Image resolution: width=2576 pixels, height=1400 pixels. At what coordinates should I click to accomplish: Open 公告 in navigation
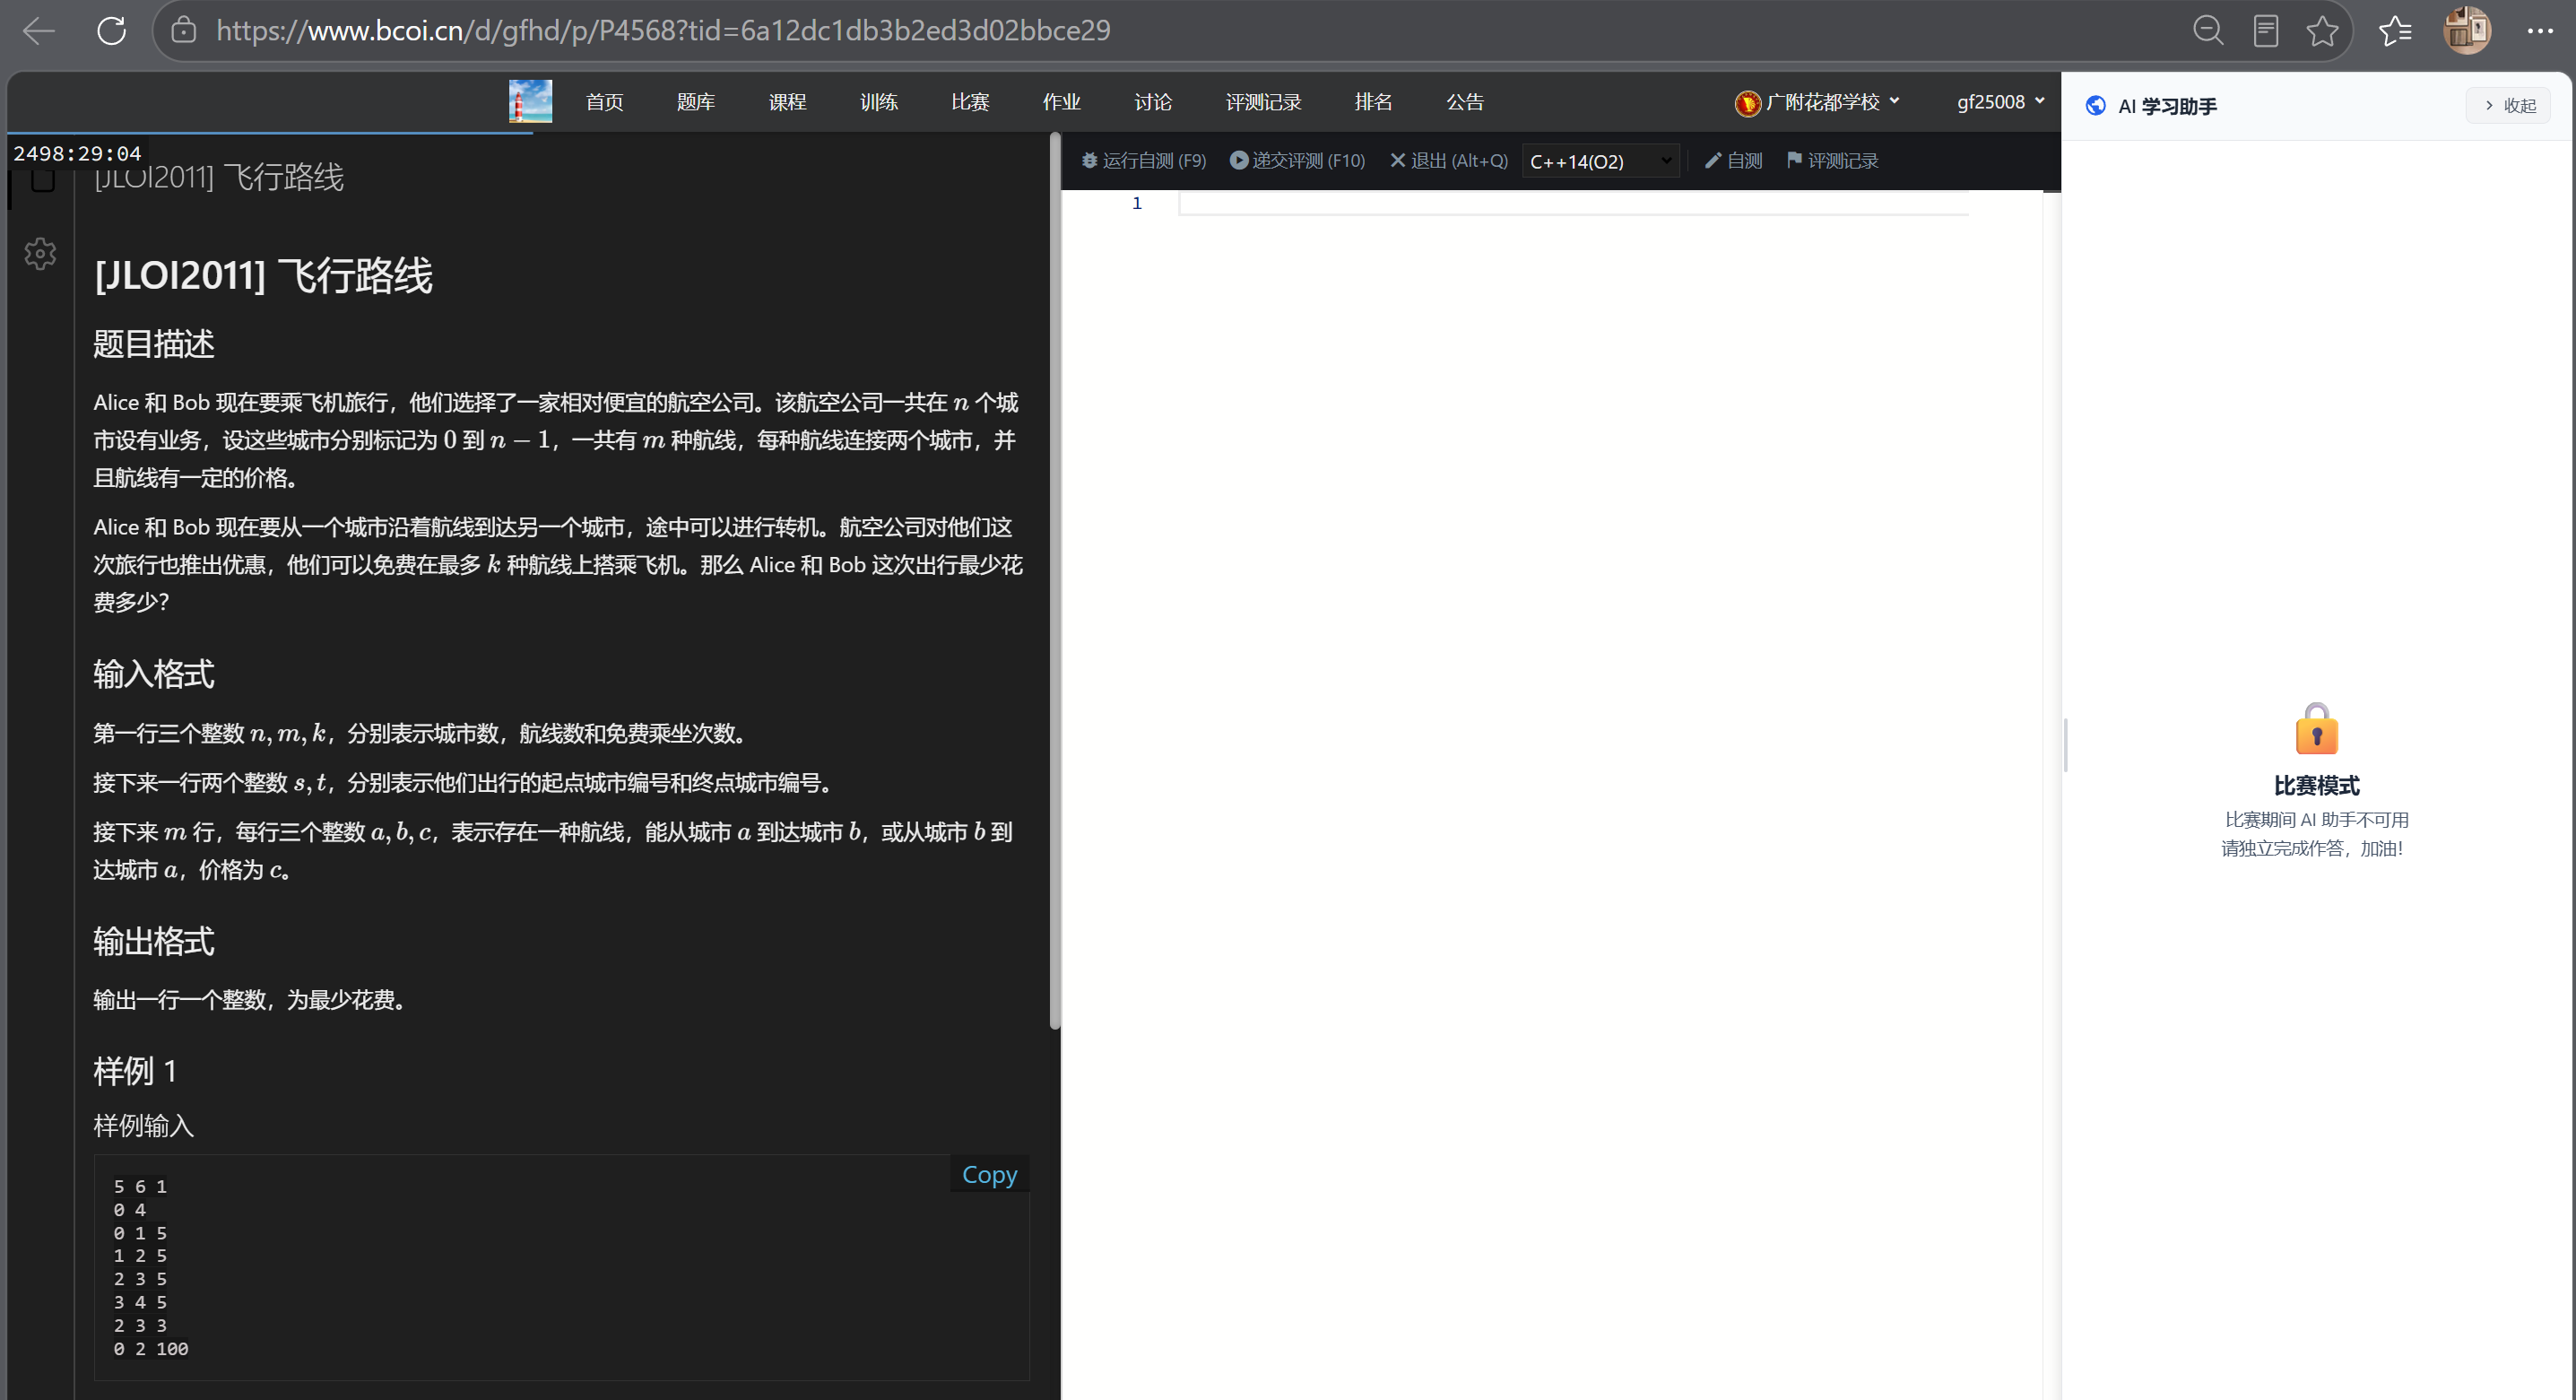[x=1465, y=102]
